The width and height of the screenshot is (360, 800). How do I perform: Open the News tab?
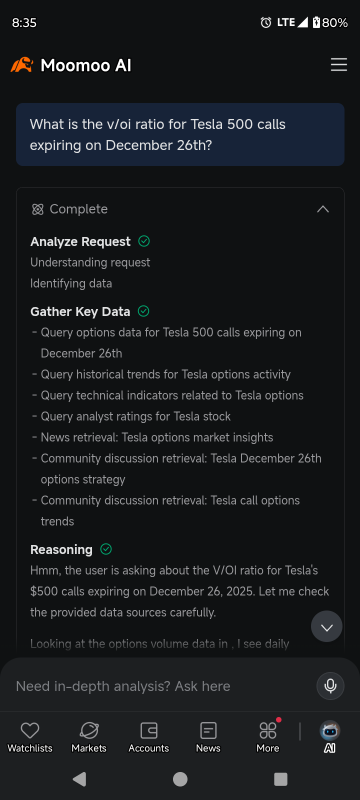[x=208, y=737]
